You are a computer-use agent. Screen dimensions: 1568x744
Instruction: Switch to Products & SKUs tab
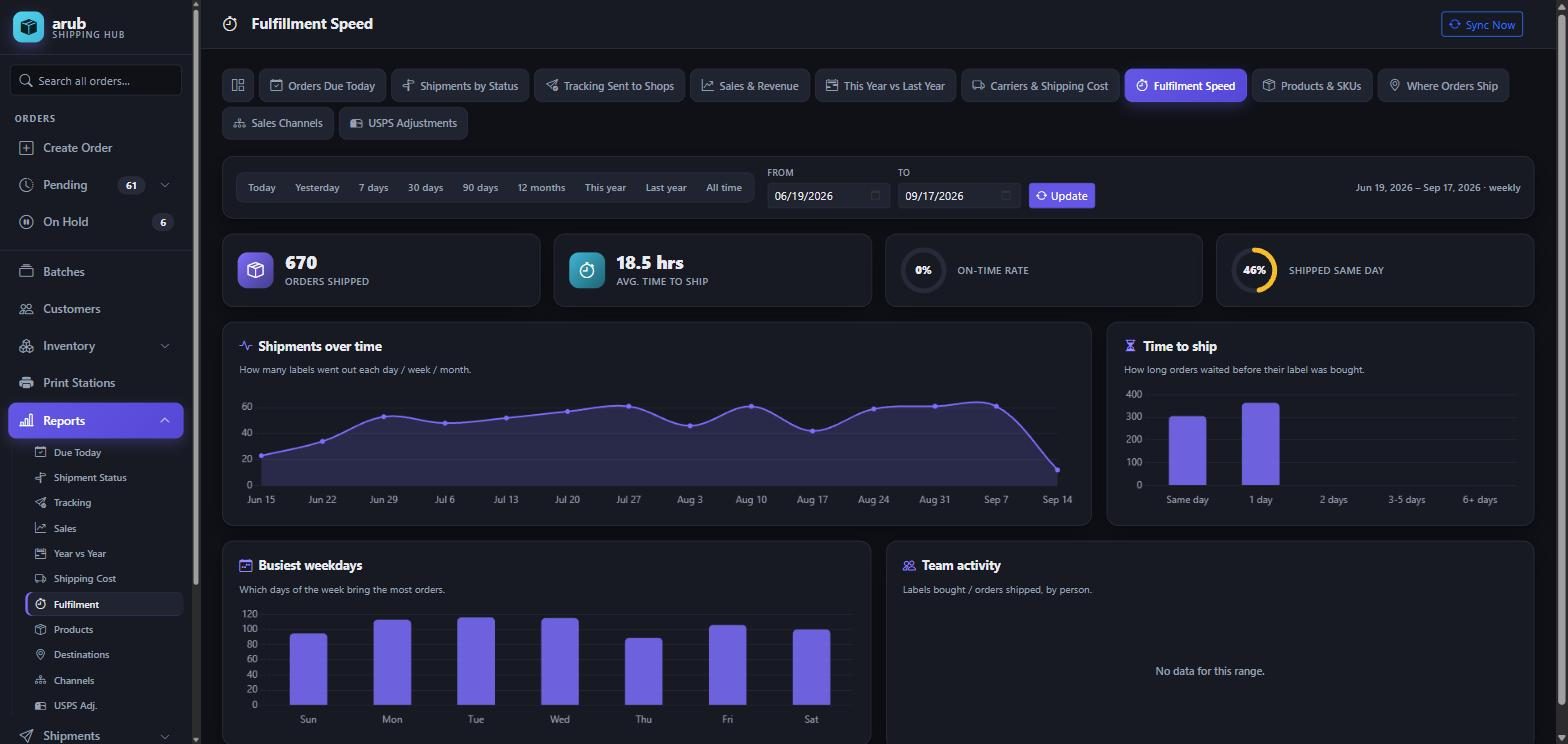1312,86
